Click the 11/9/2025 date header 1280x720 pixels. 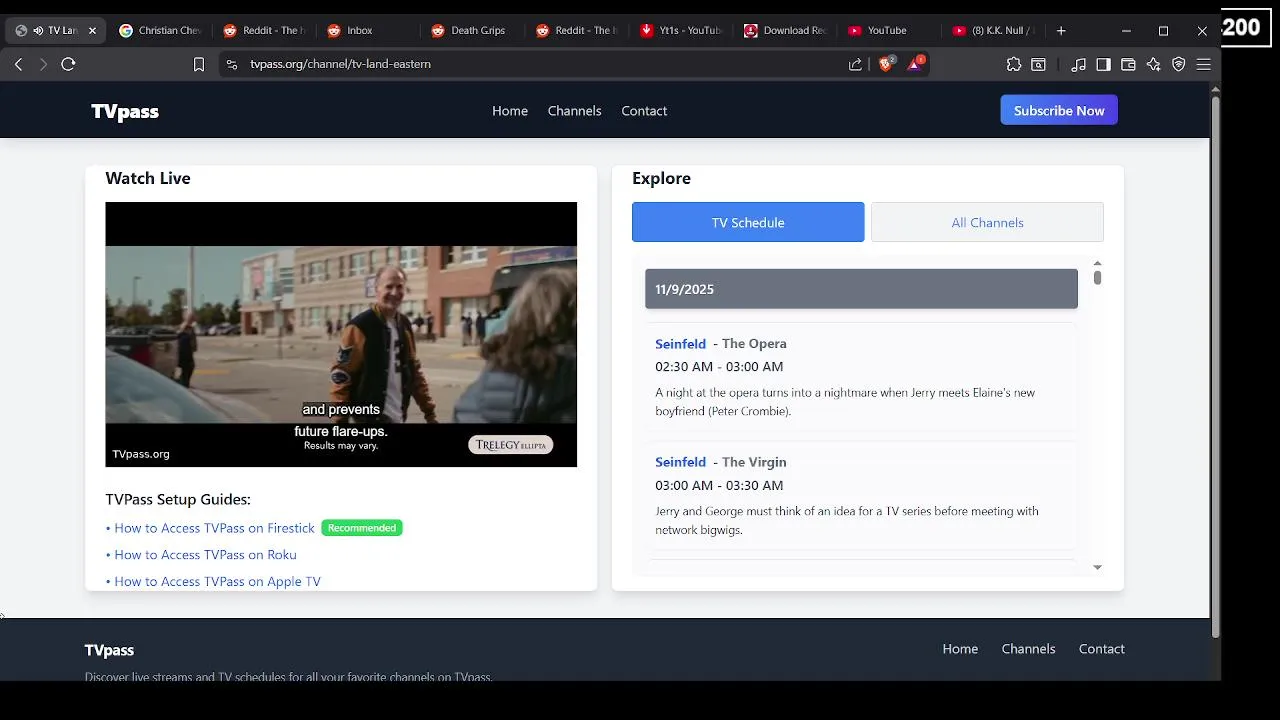(x=861, y=289)
